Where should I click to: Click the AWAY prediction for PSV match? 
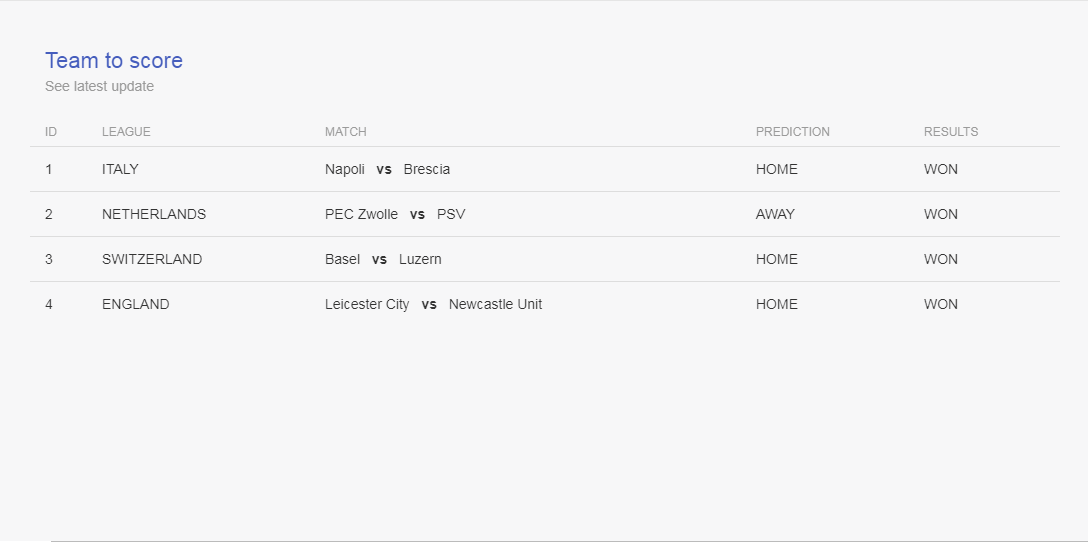[775, 214]
